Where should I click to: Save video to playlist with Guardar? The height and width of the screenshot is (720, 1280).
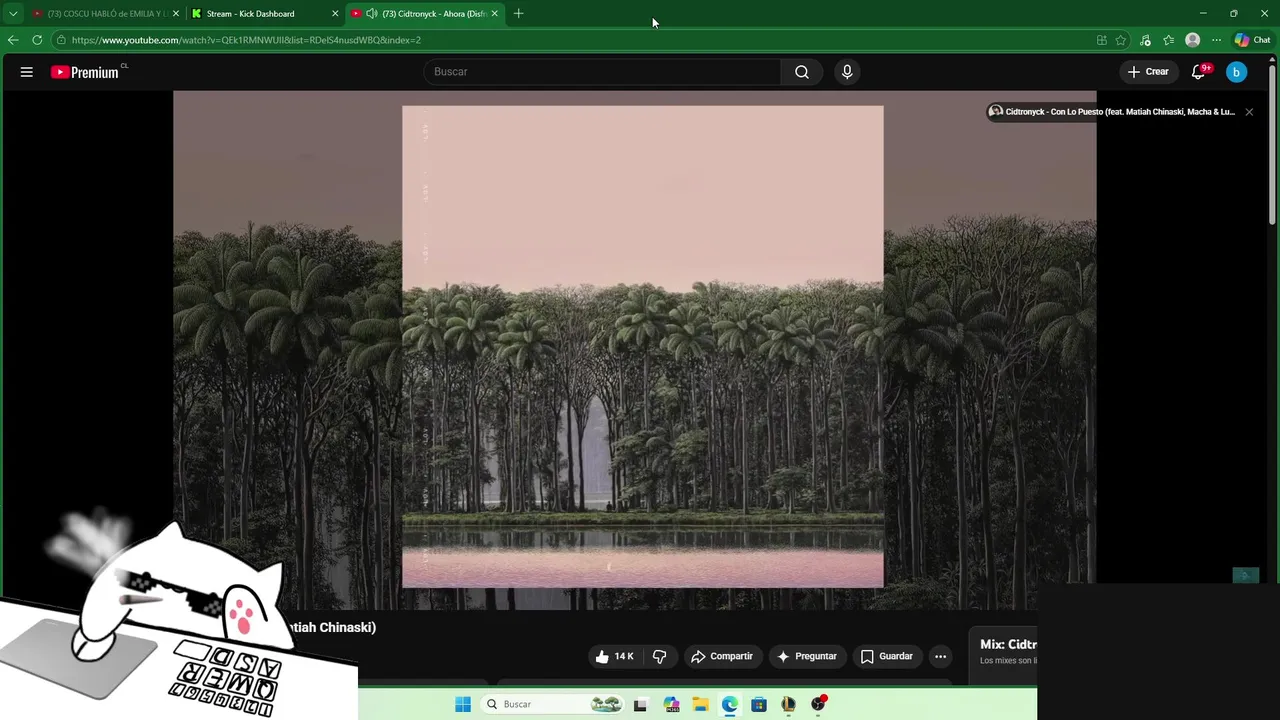pos(887,656)
